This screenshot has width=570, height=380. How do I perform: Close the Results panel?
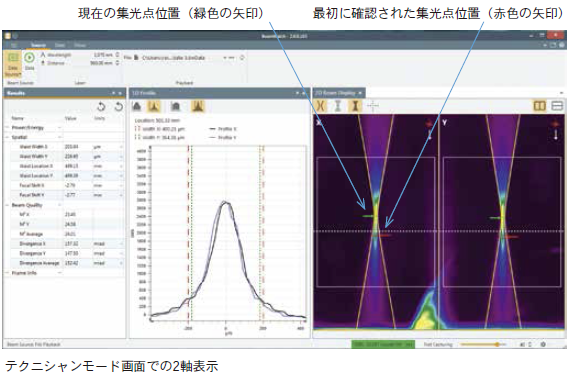pyautogui.click(x=120, y=93)
